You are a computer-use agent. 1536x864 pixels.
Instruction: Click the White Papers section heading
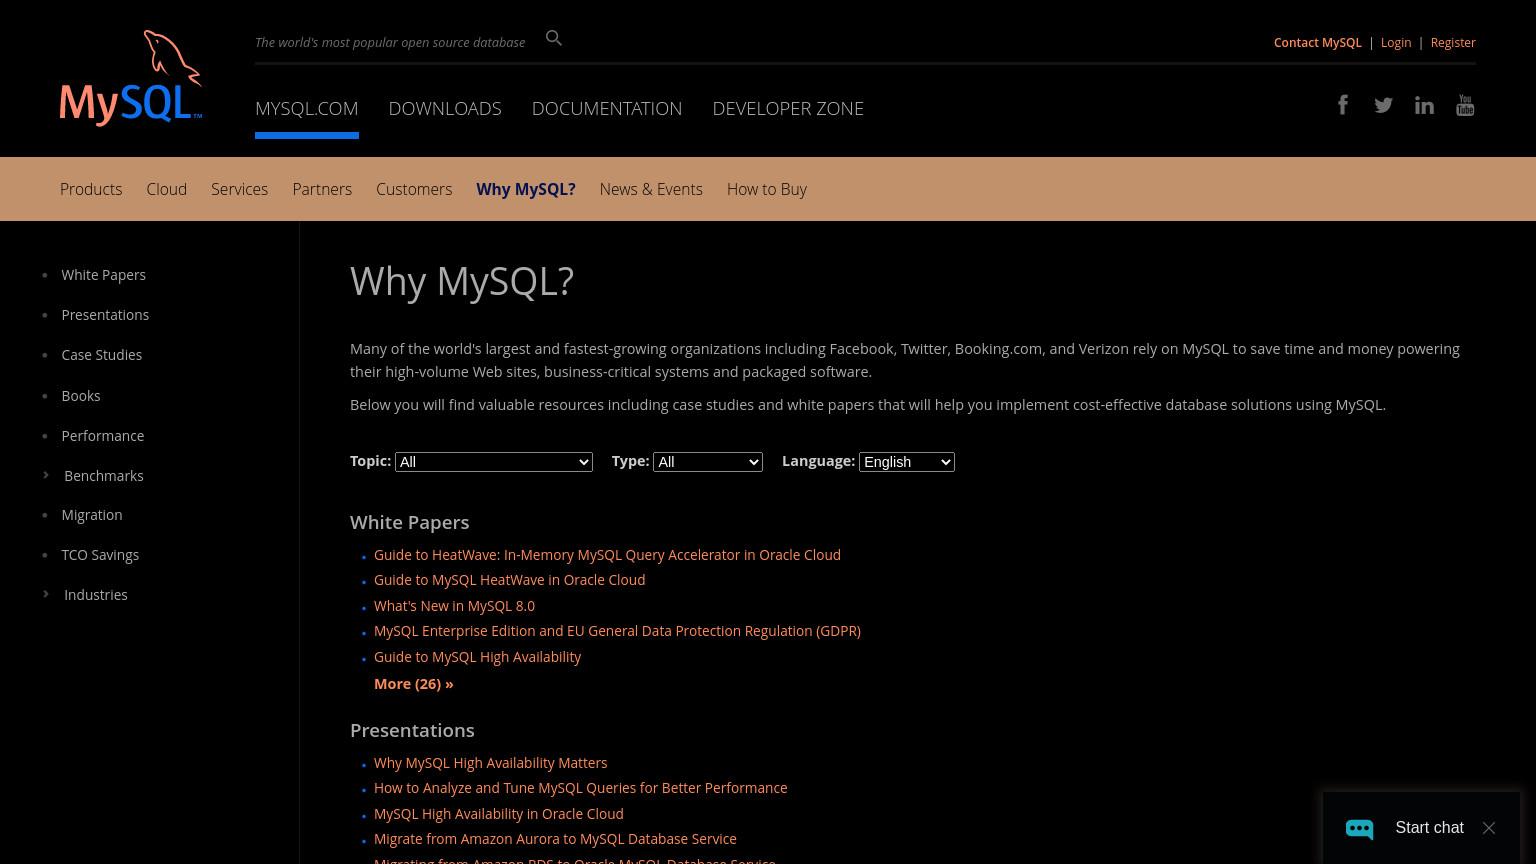(x=409, y=522)
